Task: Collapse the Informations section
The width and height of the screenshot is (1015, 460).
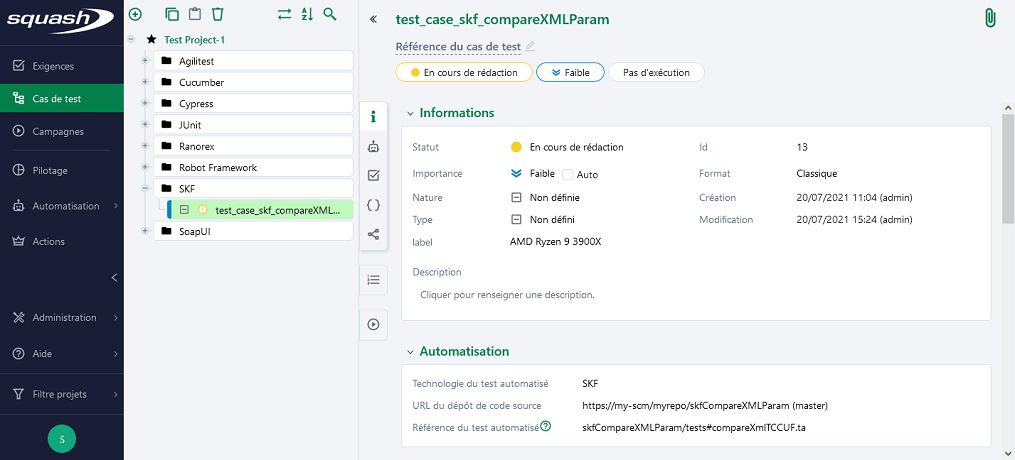Action: pyautogui.click(x=410, y=113)
